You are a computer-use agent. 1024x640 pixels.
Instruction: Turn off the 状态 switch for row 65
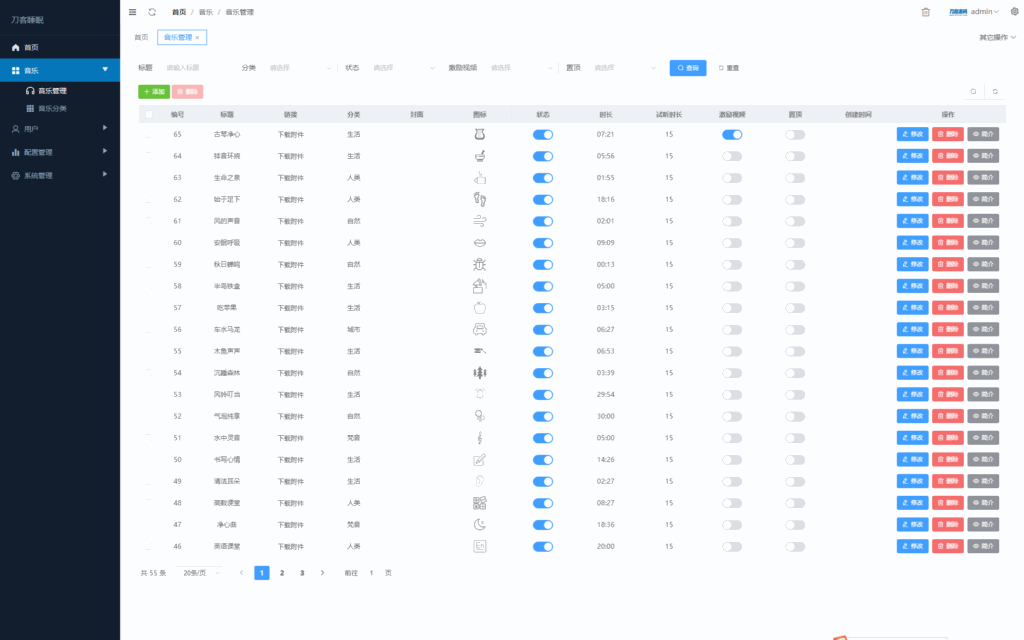543,134
